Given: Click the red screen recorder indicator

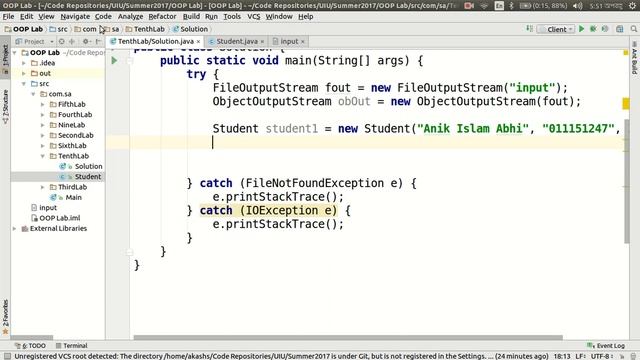Looking at the screenshot, I should coord(469,6).
